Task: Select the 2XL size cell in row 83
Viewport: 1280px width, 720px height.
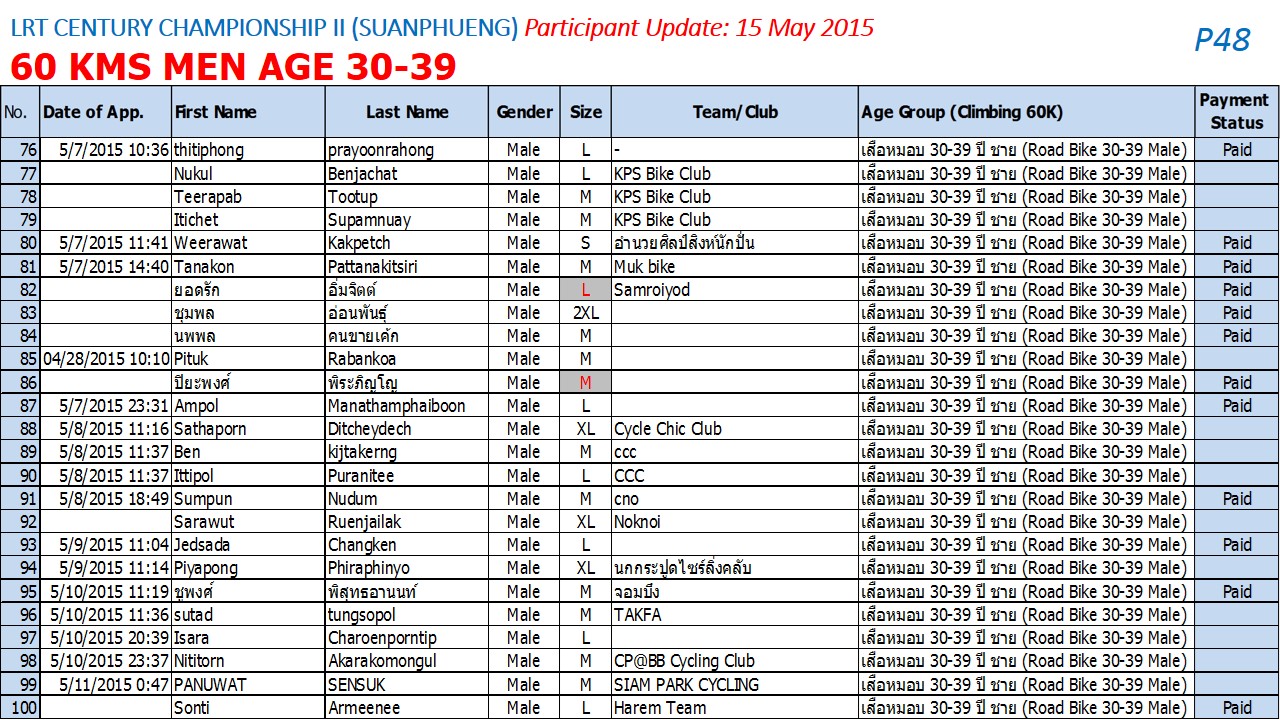Action: click(586, 312)
